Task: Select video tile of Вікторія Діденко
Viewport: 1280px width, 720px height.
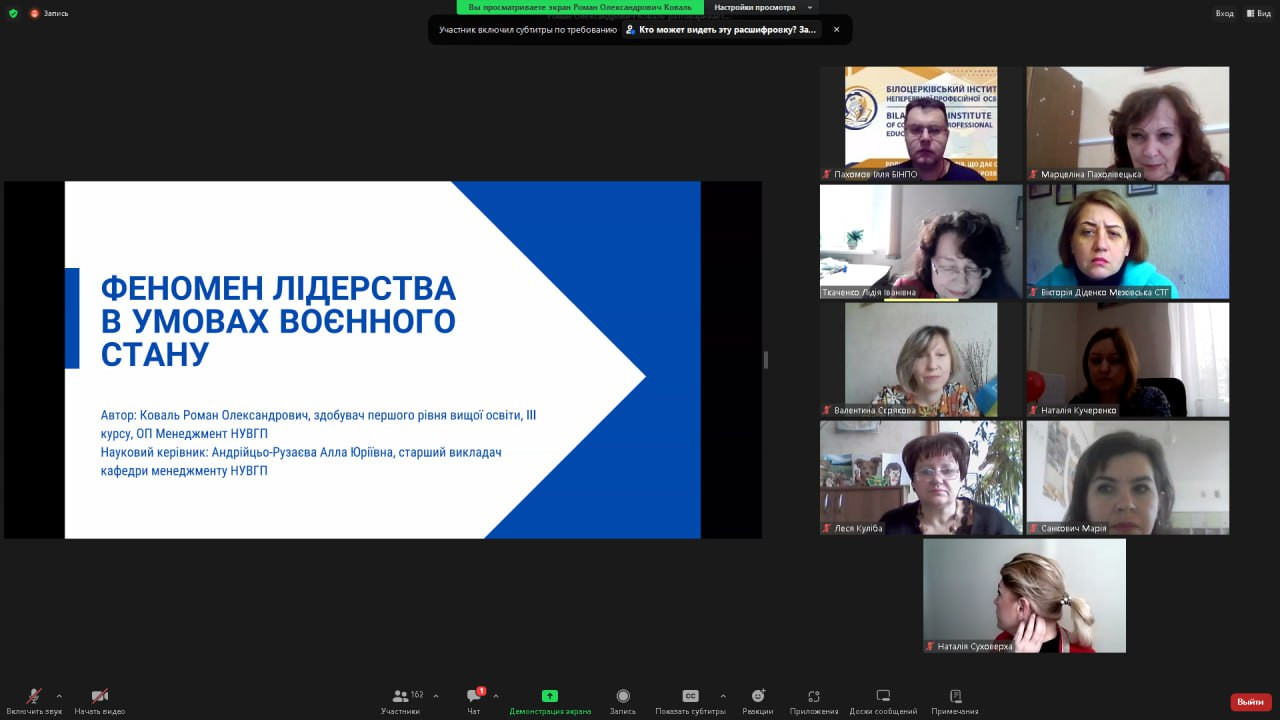Action: pos(1128,242)
